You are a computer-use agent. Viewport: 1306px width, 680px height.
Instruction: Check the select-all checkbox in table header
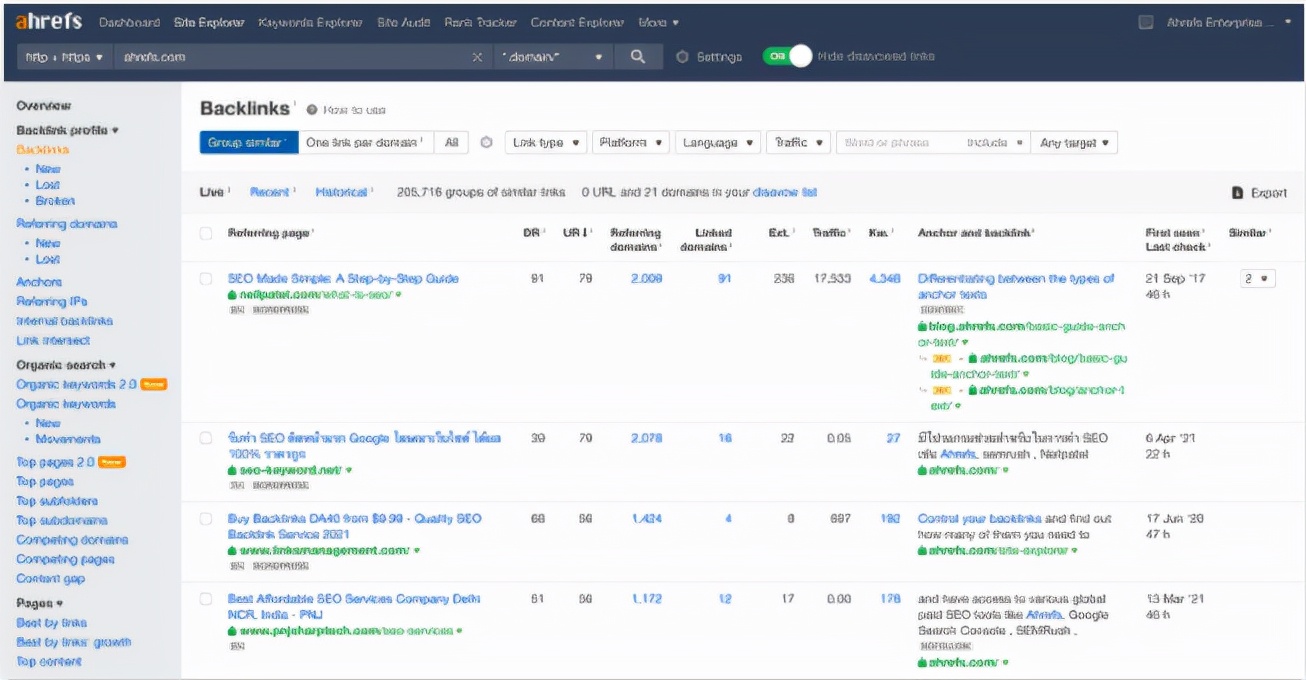[x=206, y=233]
